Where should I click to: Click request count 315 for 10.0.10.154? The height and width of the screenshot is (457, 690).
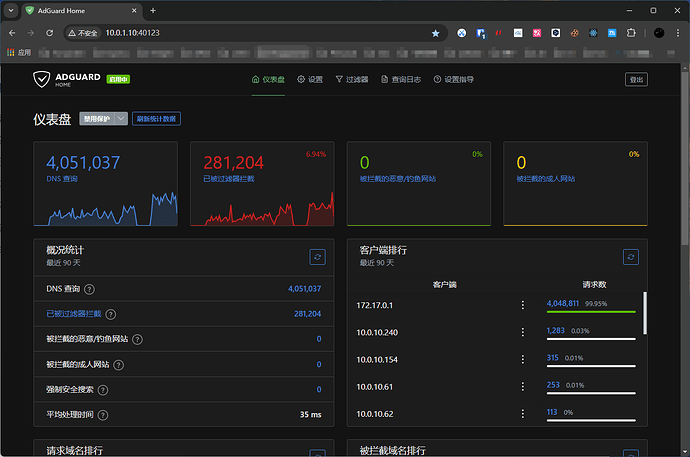553,358
